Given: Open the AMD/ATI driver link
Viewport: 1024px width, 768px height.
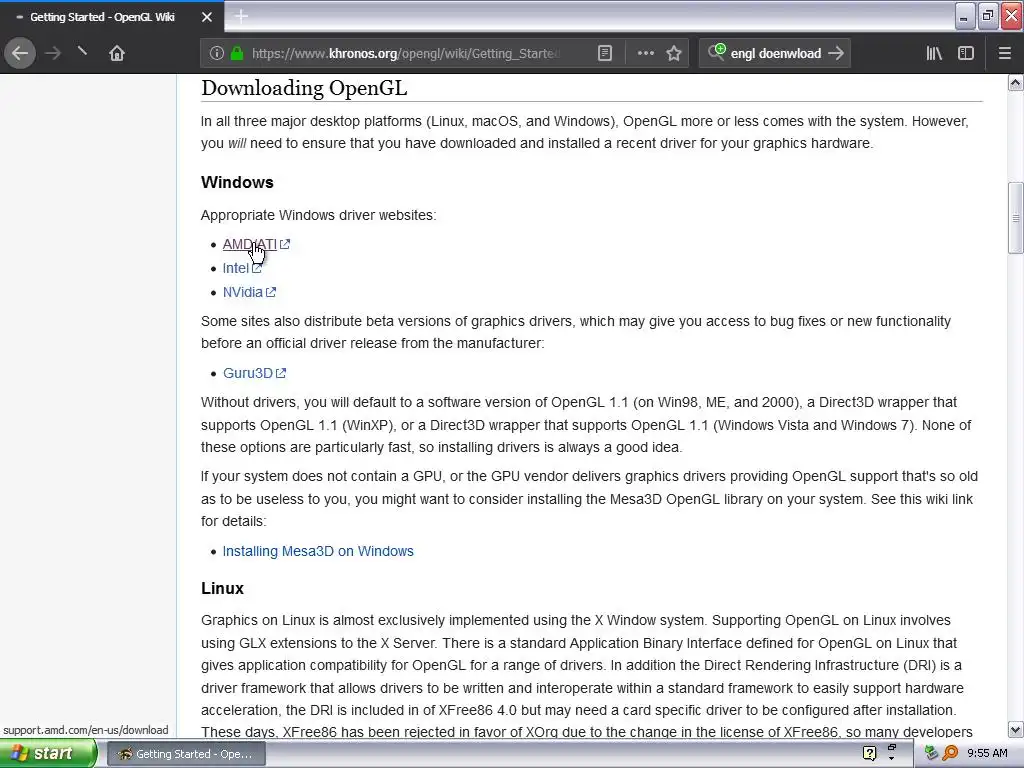Looking at the screenshot, I should point(249,244).
